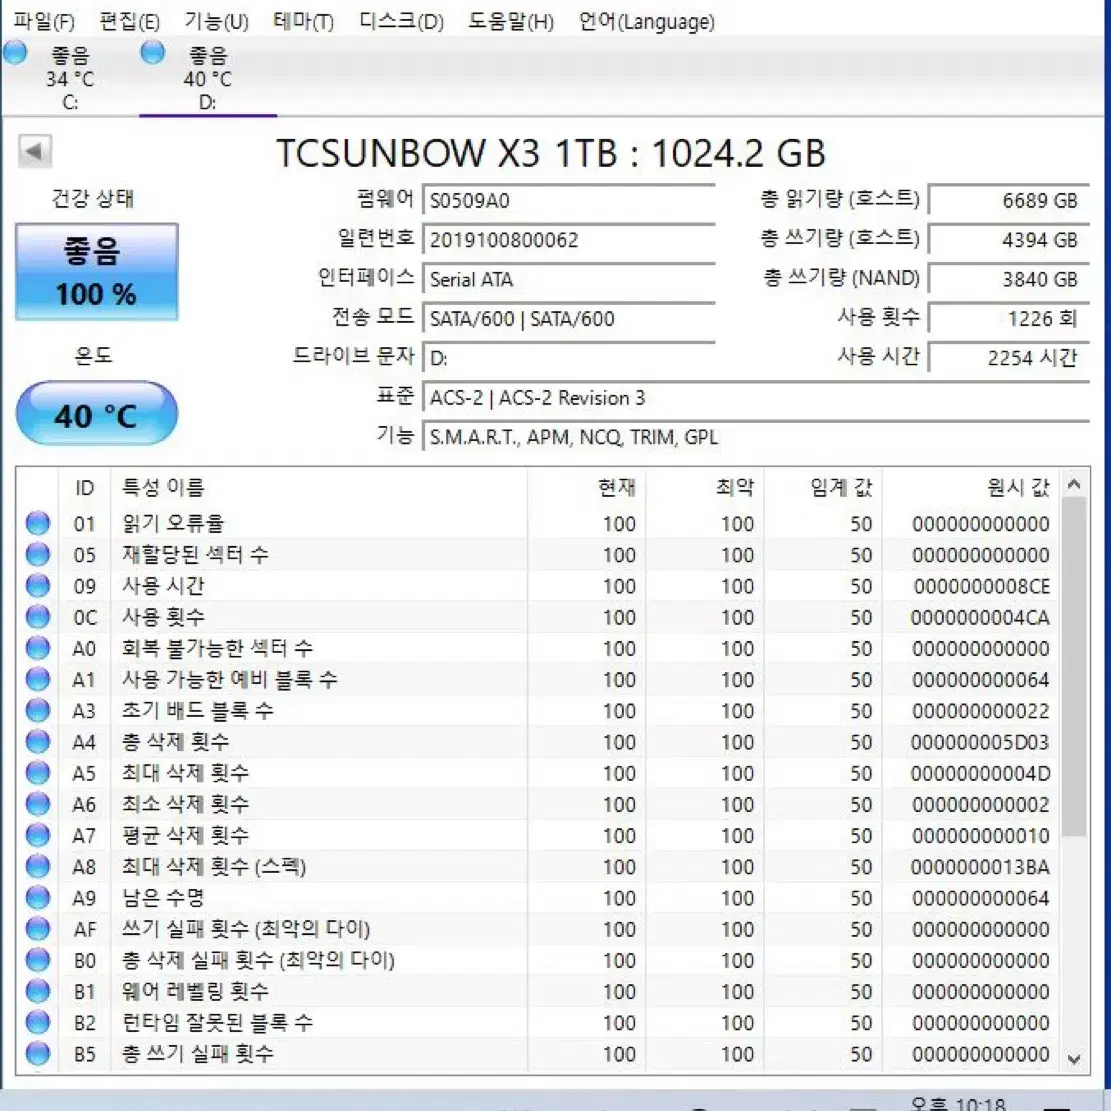The width and height of the screenshot is (1111, 1111).
Task: Click the total host writes value 4394 GB
Action: tap(1009, 241)
